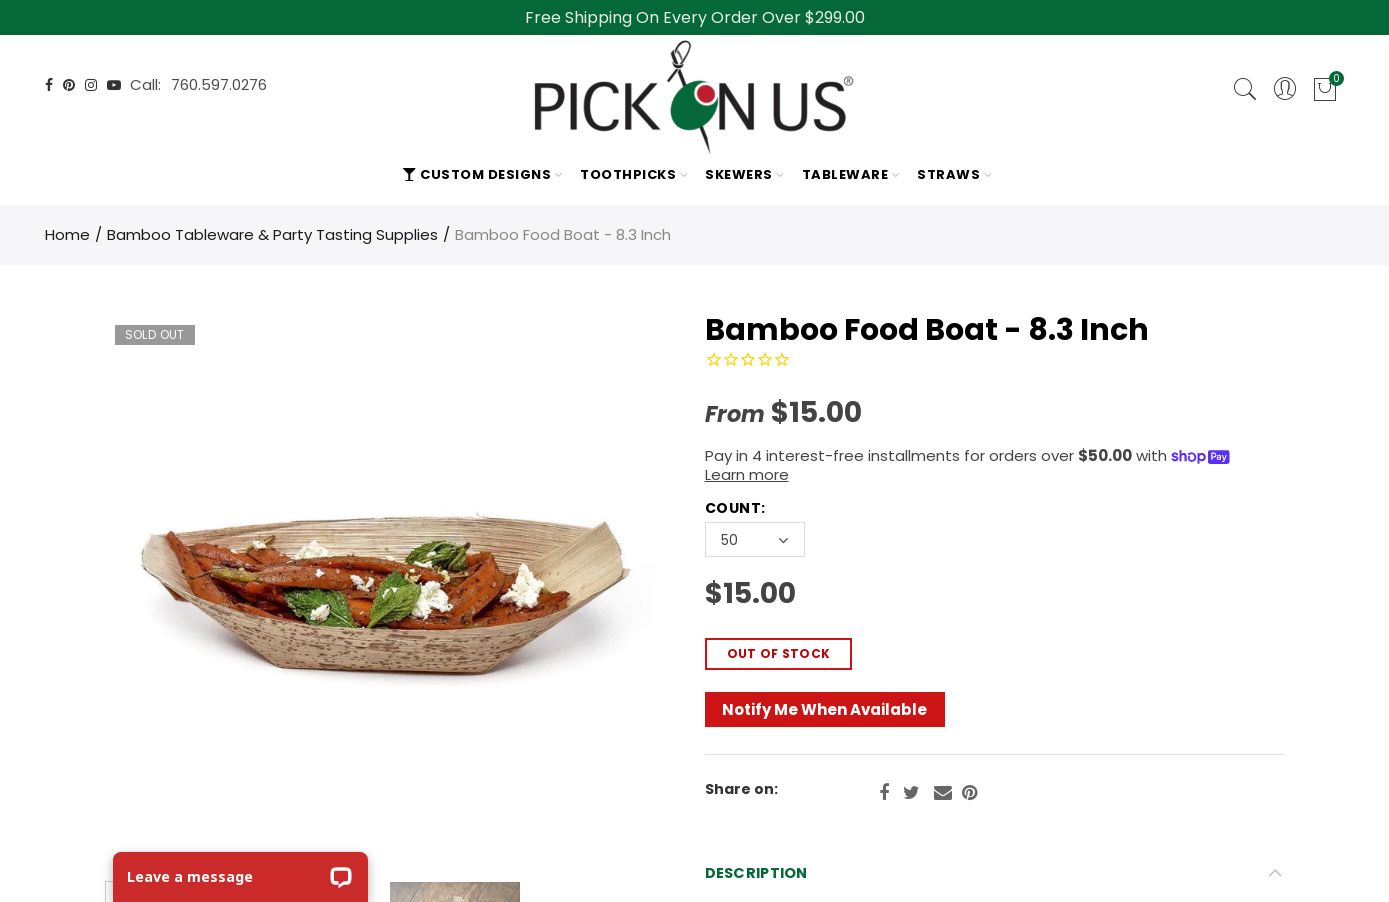This screenshot has height=902, width=1389.
Task: Open the header Instagram icon
Action: tap(91, 85)
